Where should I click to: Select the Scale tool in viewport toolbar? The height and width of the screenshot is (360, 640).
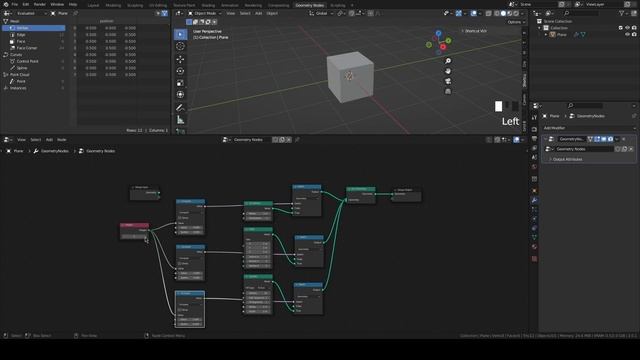click(x=180, y=83)
